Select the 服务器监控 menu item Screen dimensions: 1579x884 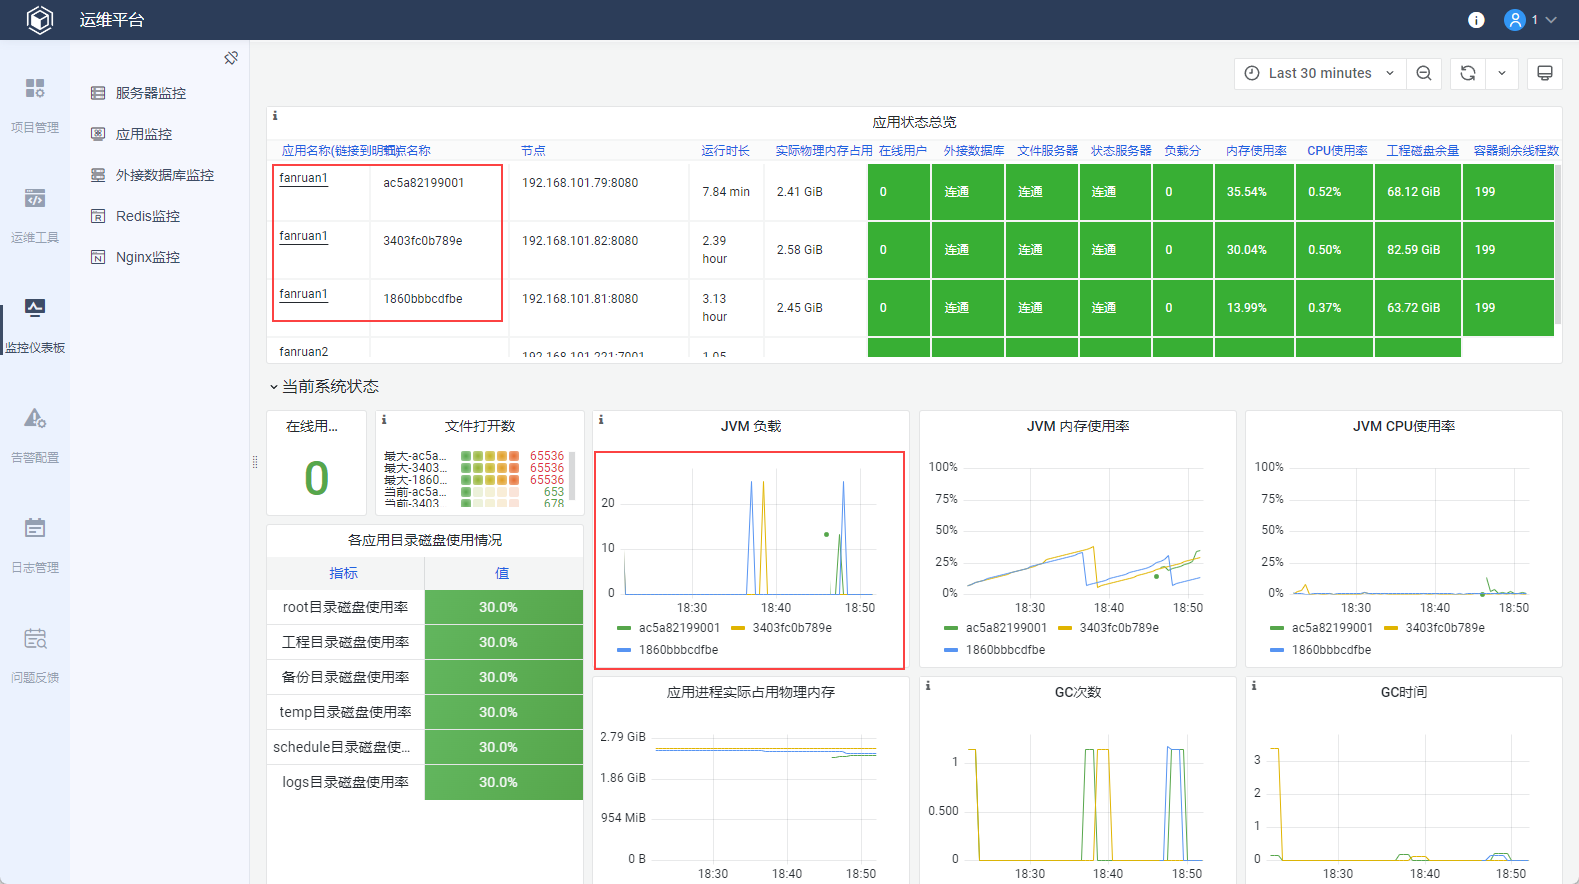[x=150, y=93]
